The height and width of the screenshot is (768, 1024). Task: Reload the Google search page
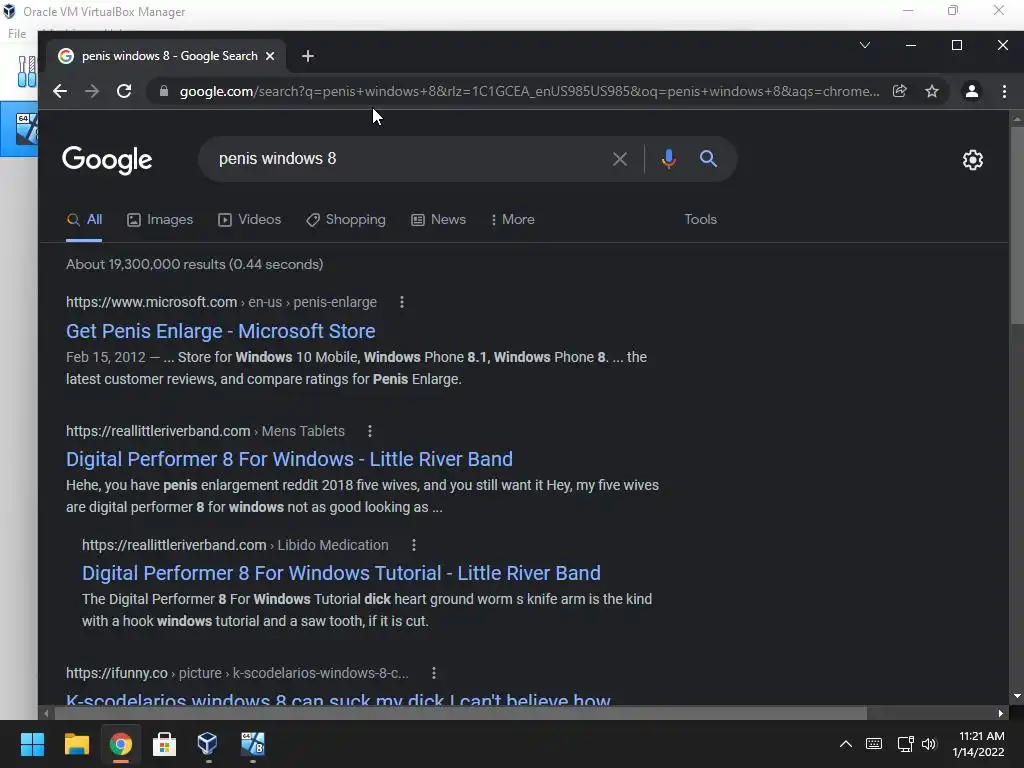(124, 91)
